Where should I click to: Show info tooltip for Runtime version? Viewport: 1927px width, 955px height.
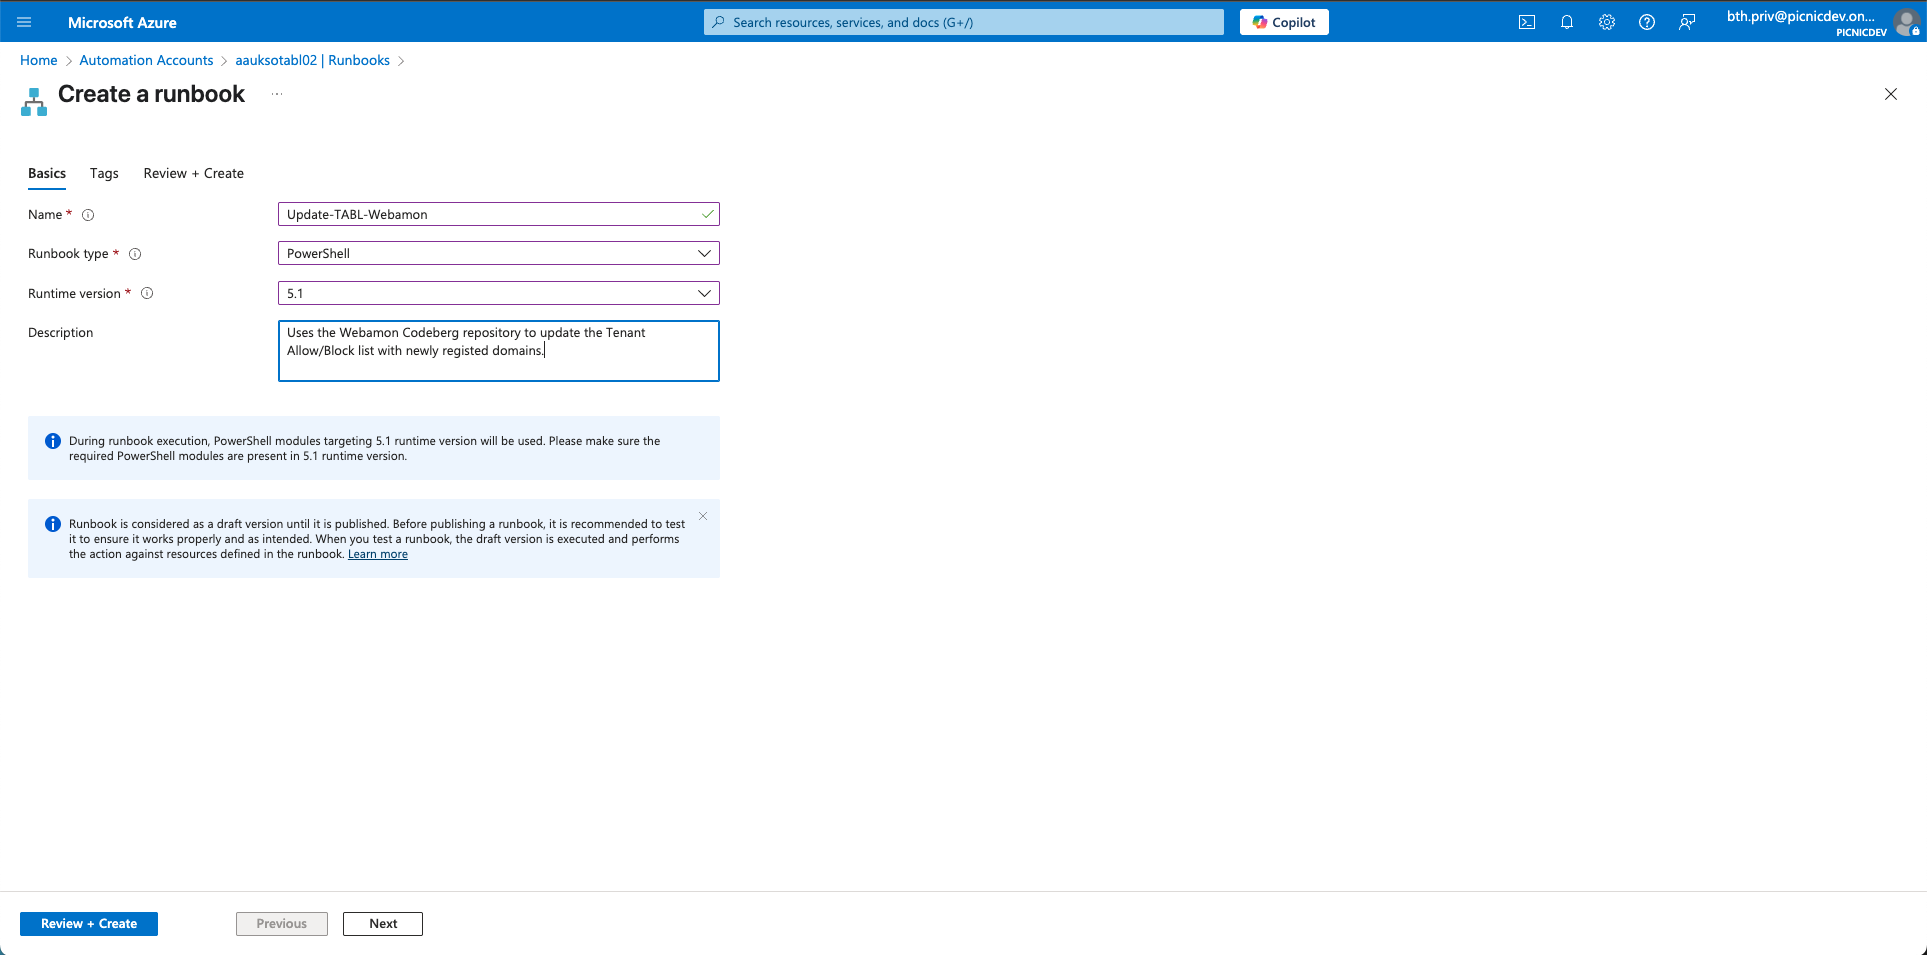pos(147,293)
